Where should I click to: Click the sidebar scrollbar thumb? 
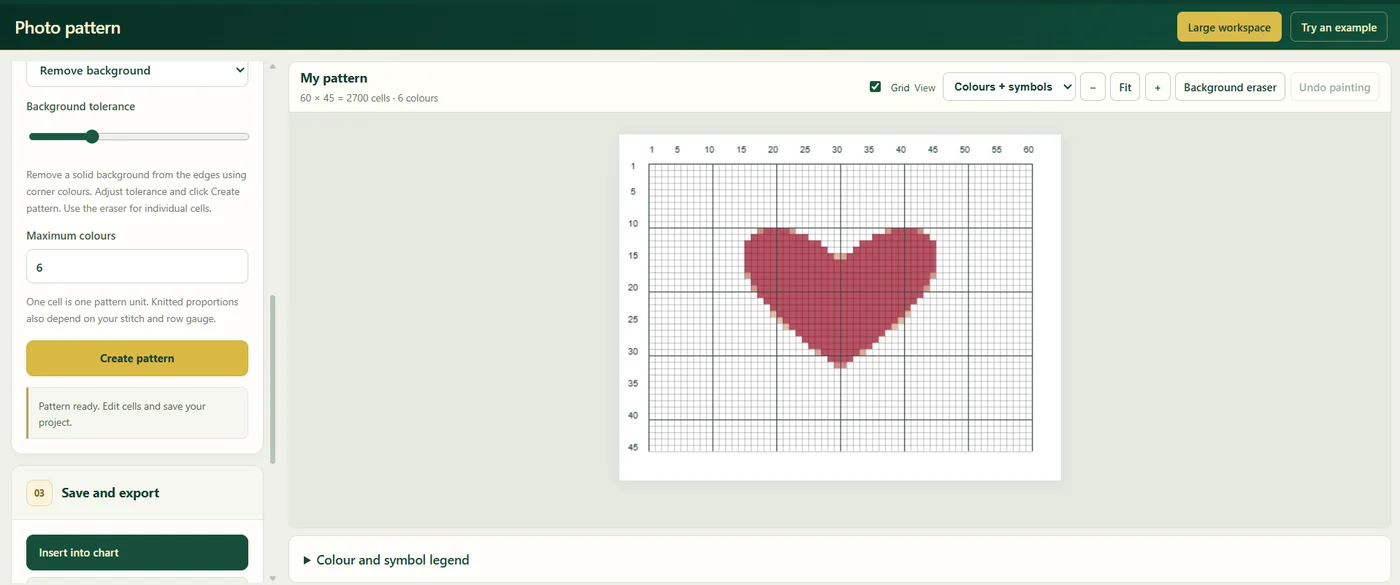(273, 379)
